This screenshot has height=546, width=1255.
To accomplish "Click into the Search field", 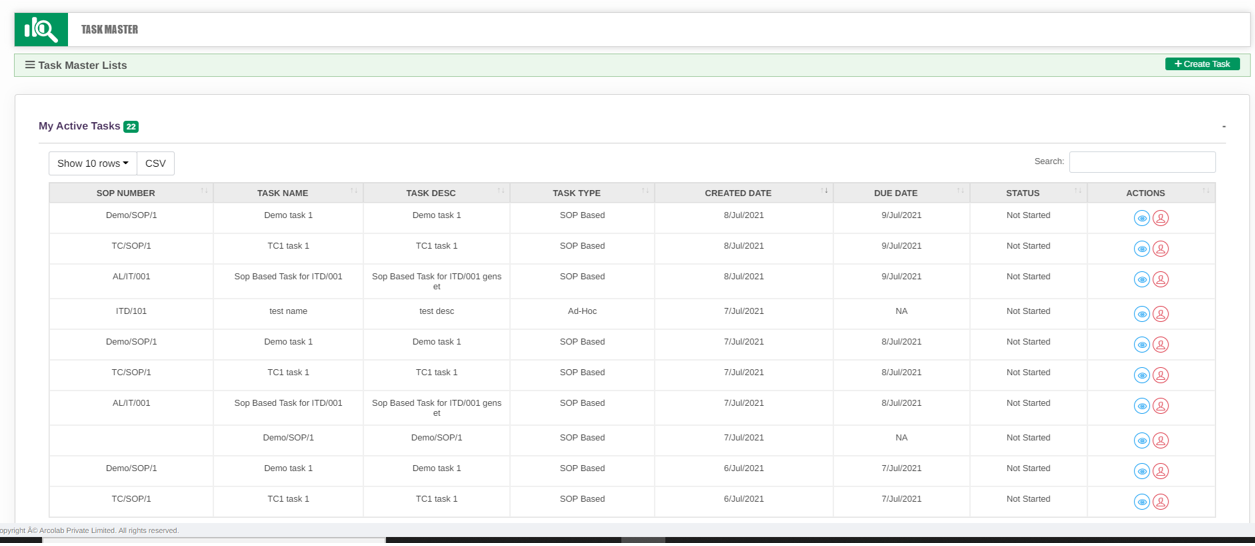I will (1142, 162).
